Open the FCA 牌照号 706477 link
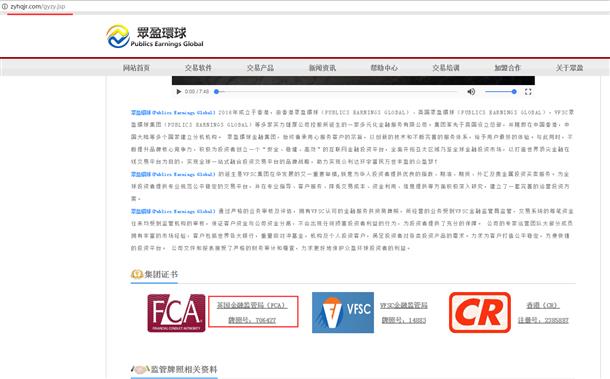This screenshot has width=610, height=379. click(x=252, y=321)
